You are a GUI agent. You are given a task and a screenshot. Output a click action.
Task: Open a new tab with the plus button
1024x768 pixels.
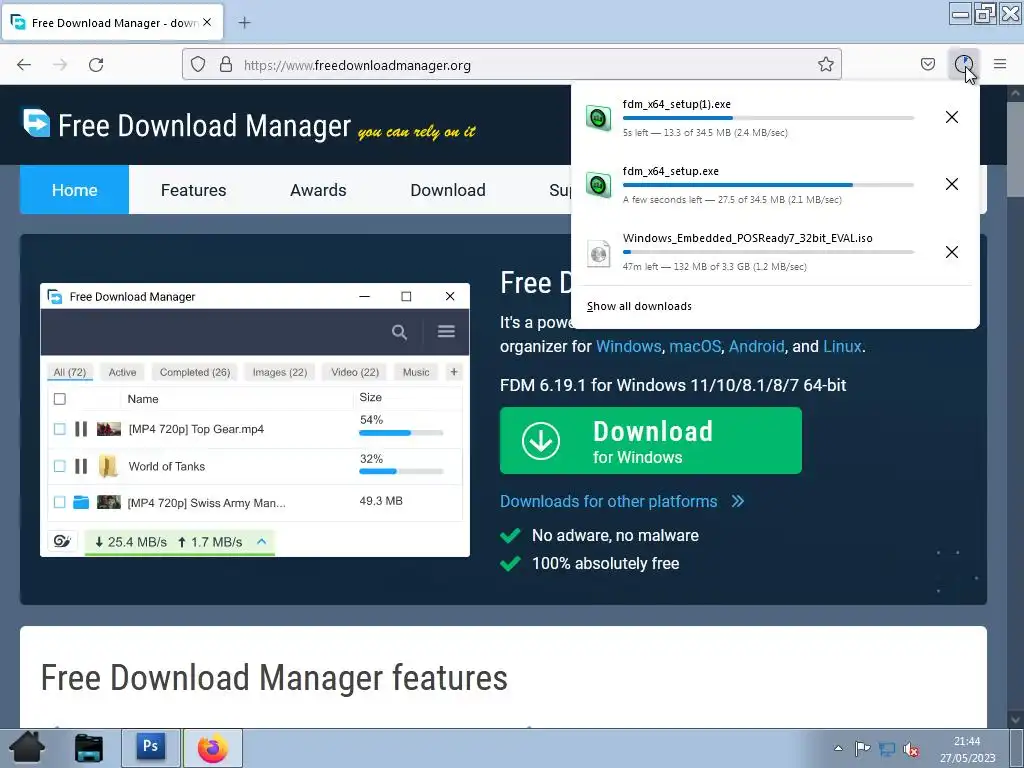point(244,23)
